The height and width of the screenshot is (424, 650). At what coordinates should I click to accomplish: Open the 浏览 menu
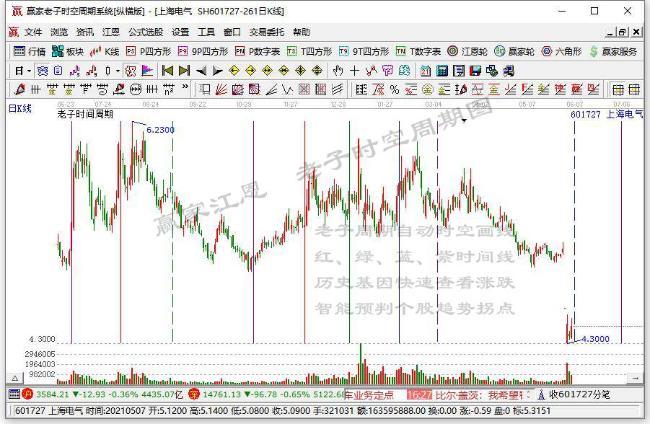coord(59,32)
